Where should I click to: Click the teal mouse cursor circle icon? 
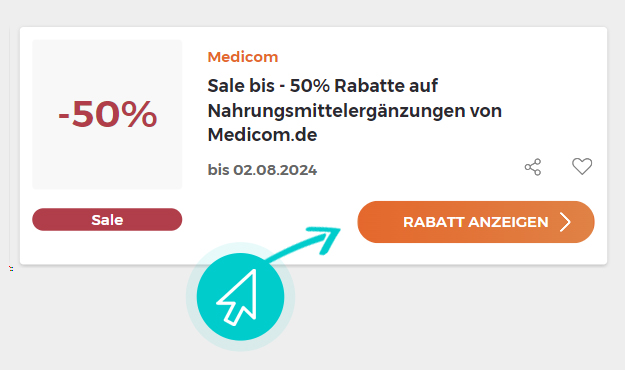tap(240, 297)
